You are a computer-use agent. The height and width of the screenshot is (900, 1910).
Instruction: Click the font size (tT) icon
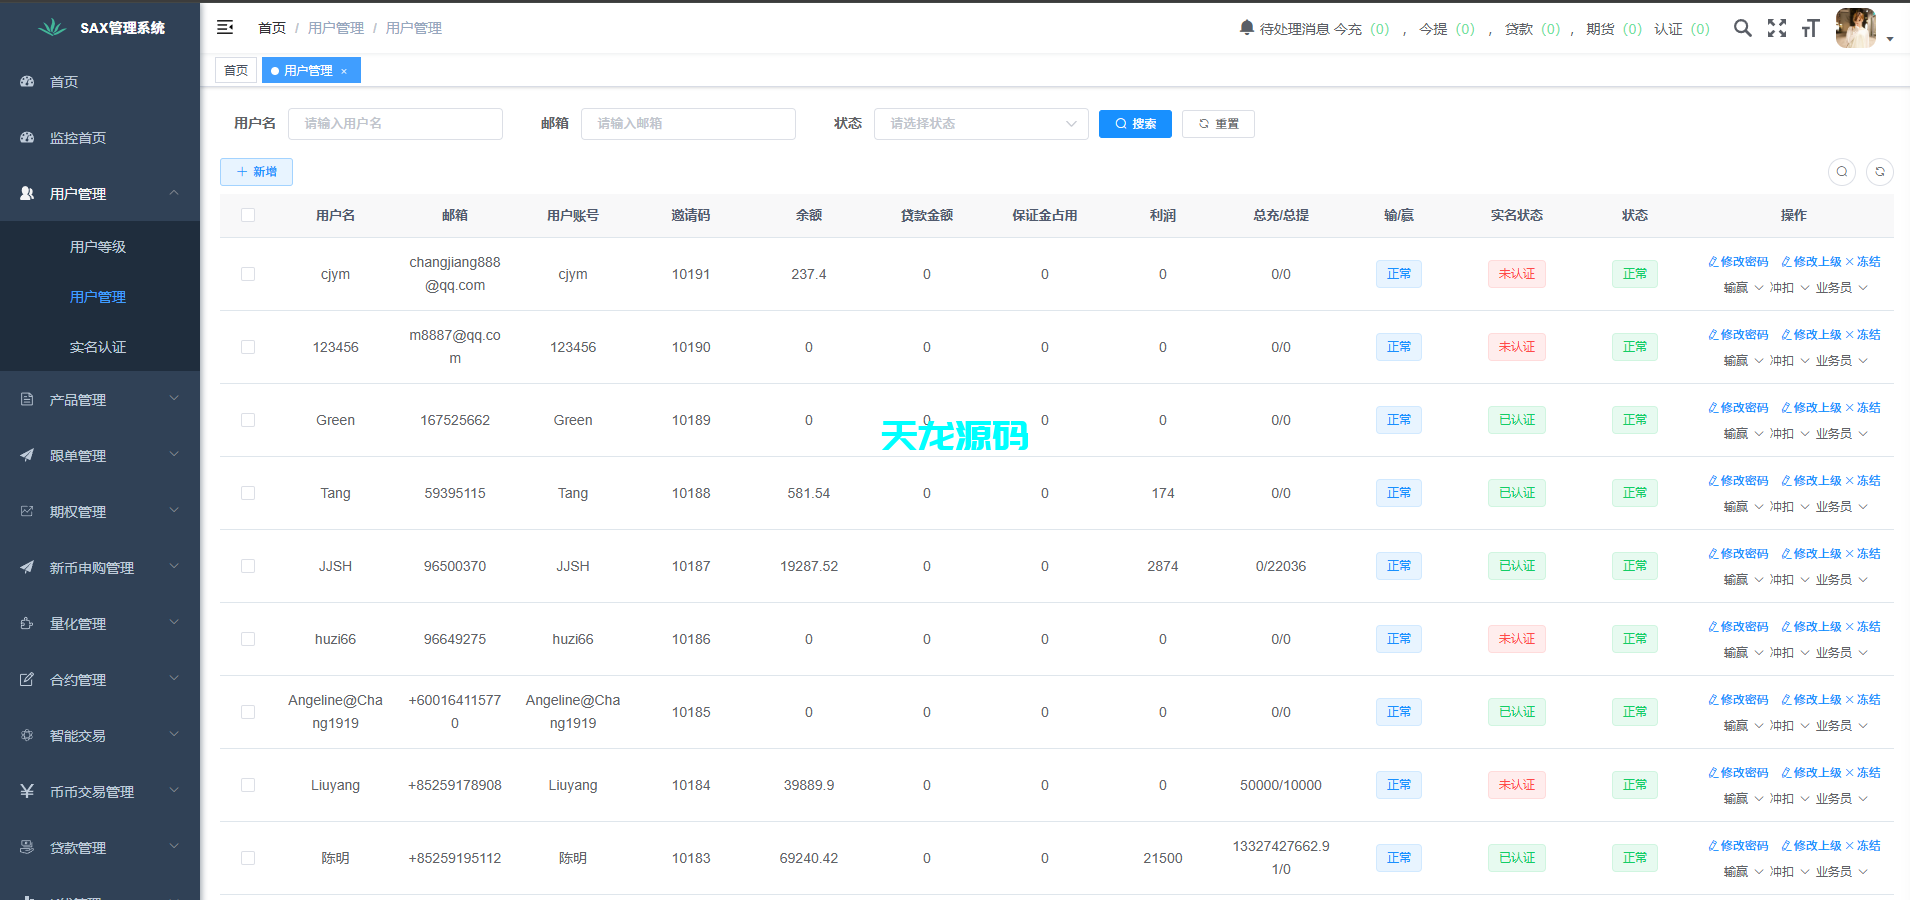(x=1810, y=28)
